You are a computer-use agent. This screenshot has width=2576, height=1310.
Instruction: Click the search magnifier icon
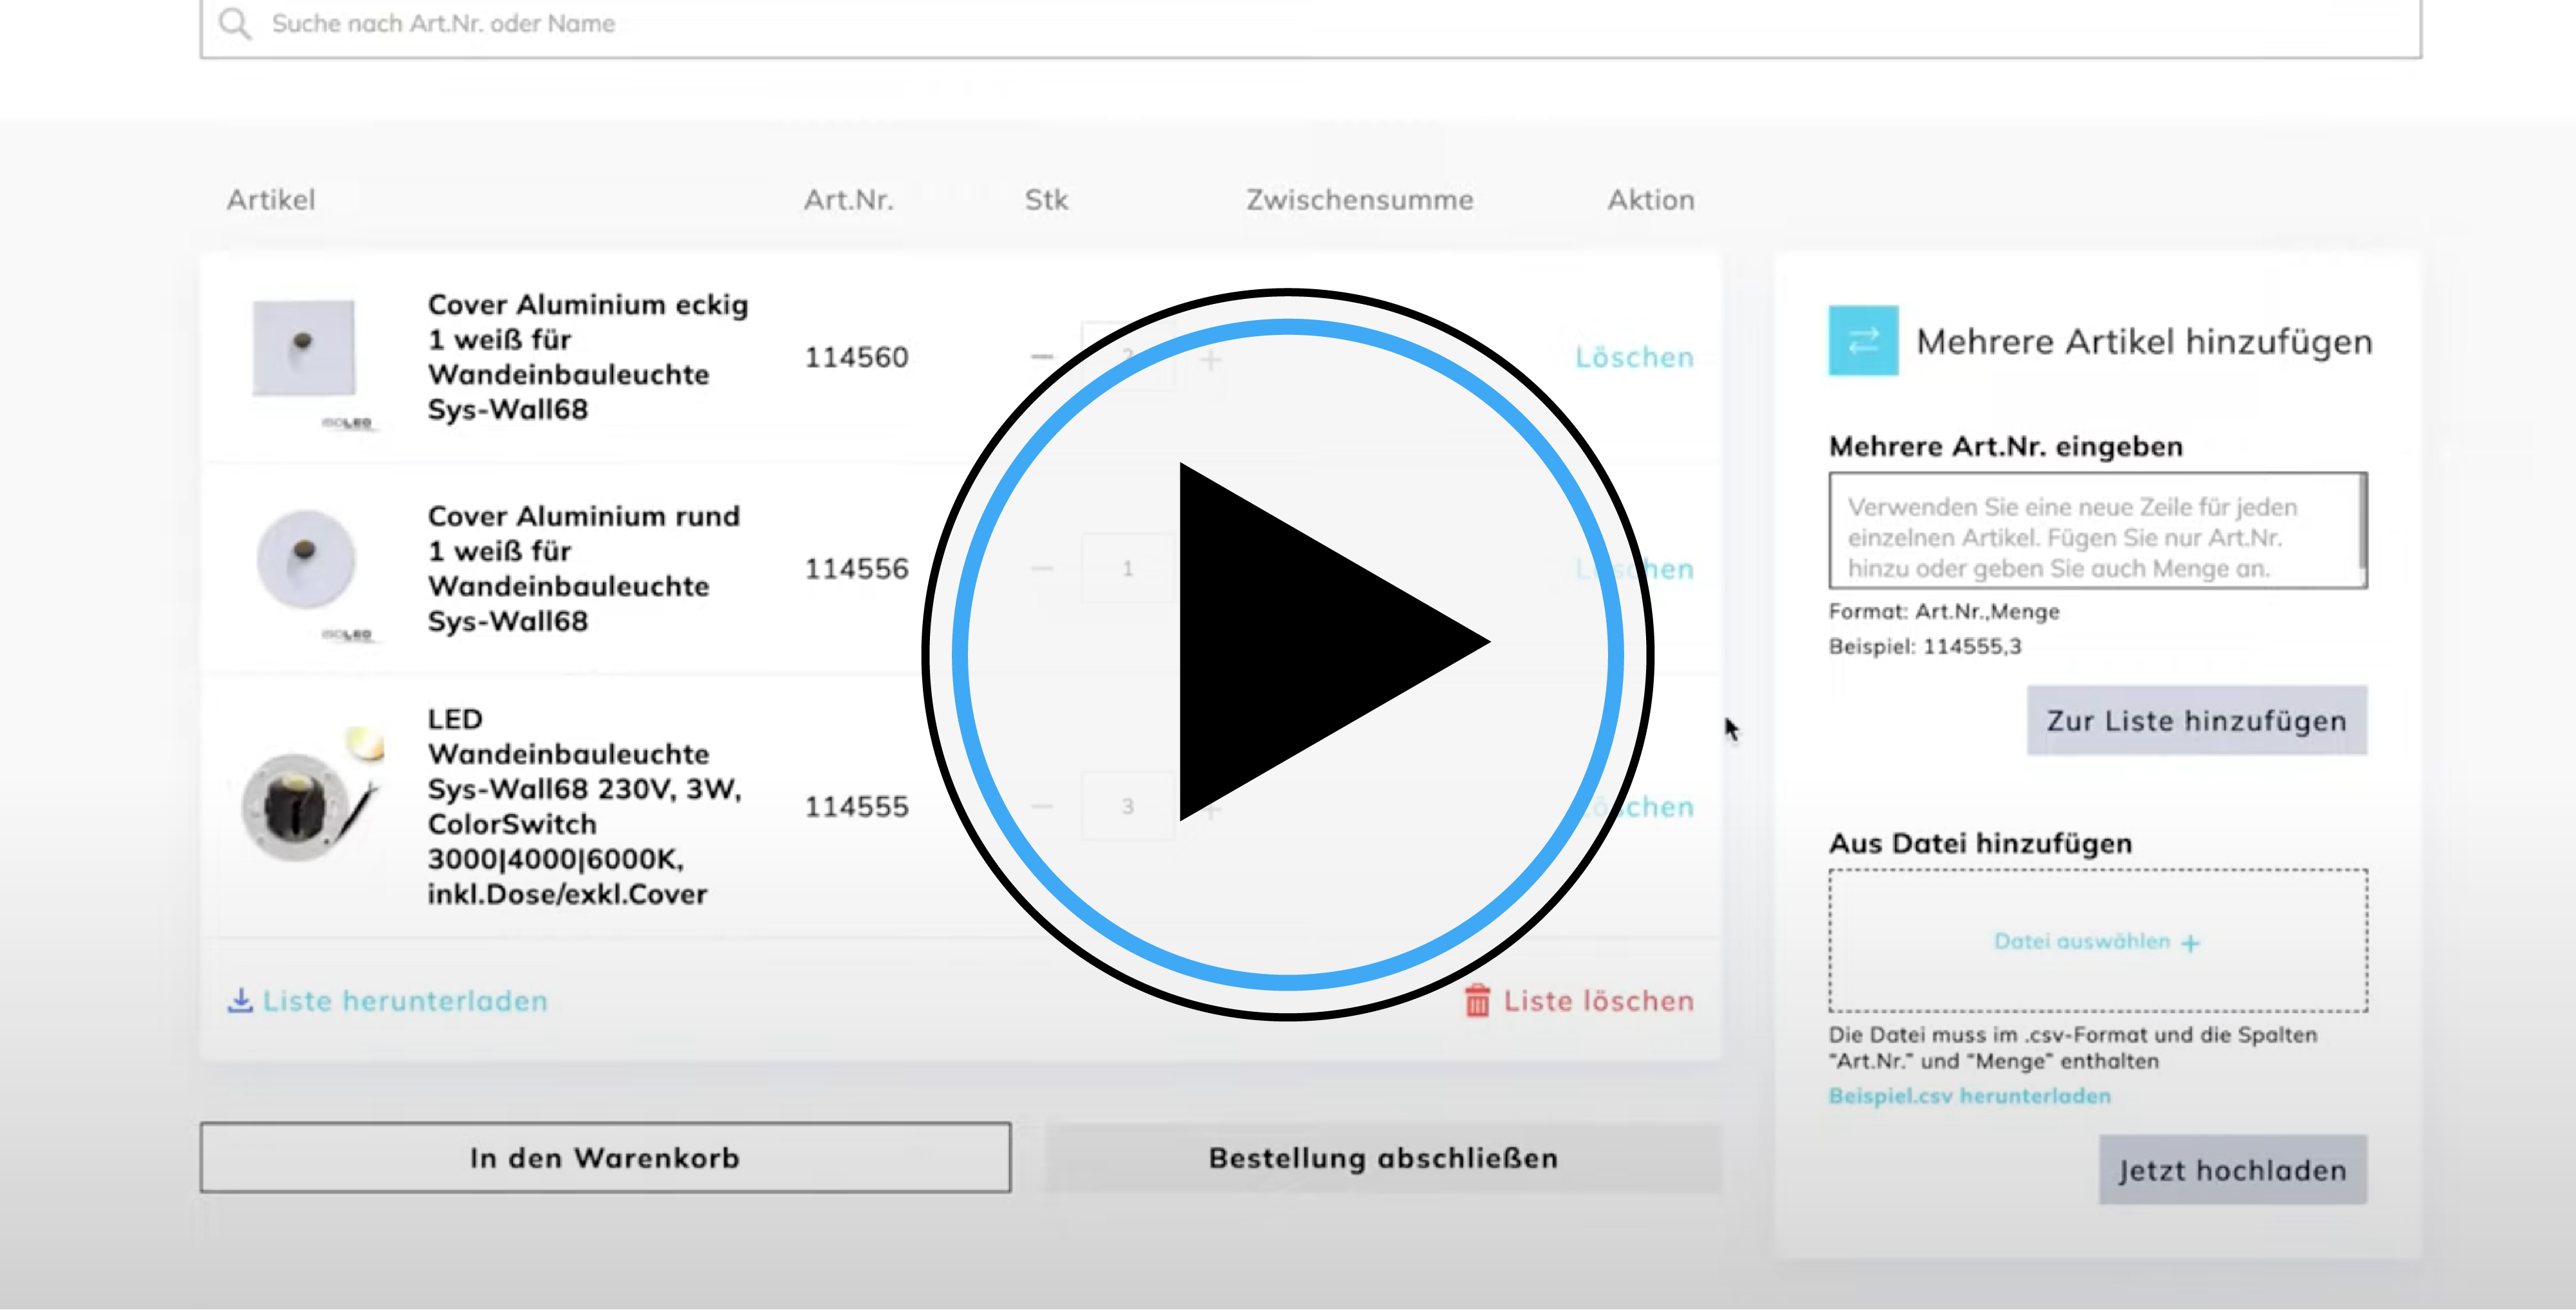point(235,23)
